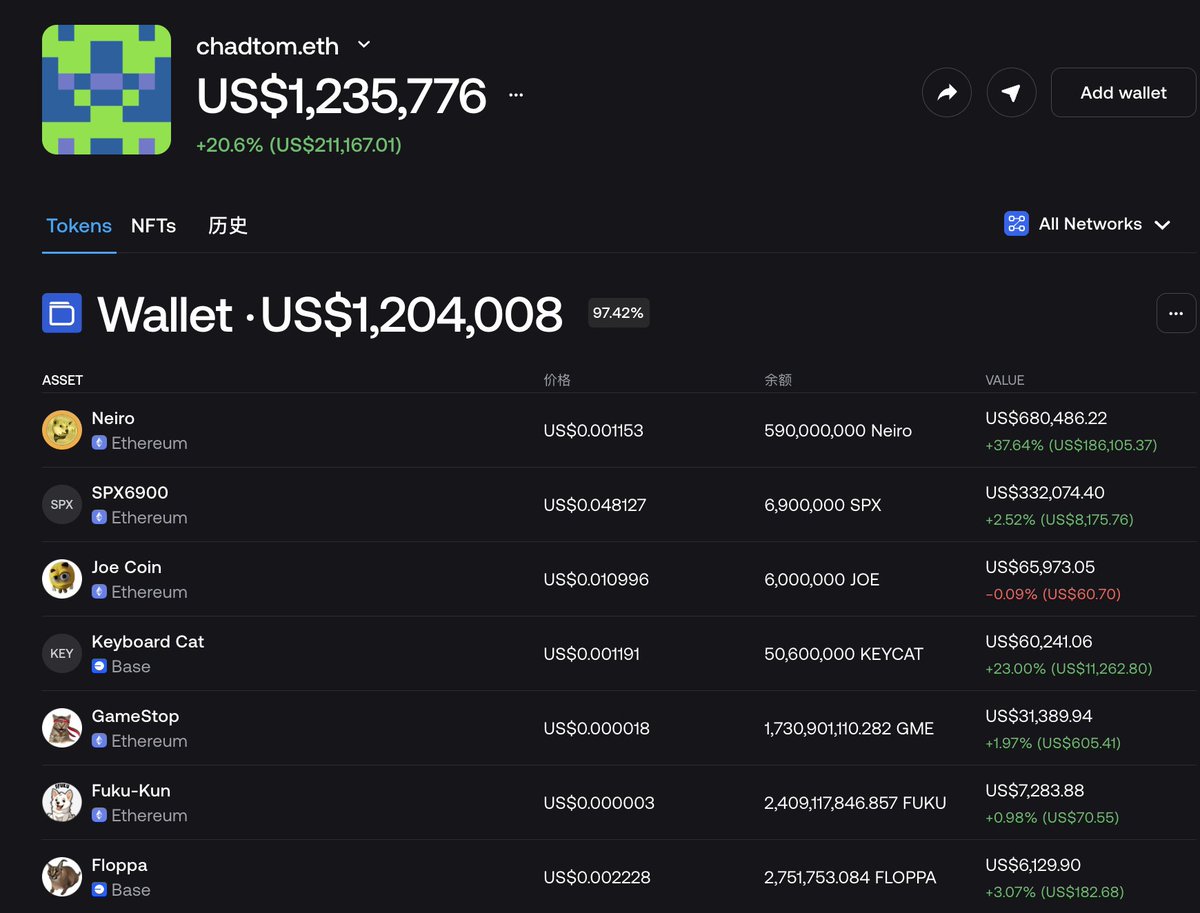Screen dimensions: 1200x913
Task: Click the KEY Keyboard Cat logo
Action: 62,654
